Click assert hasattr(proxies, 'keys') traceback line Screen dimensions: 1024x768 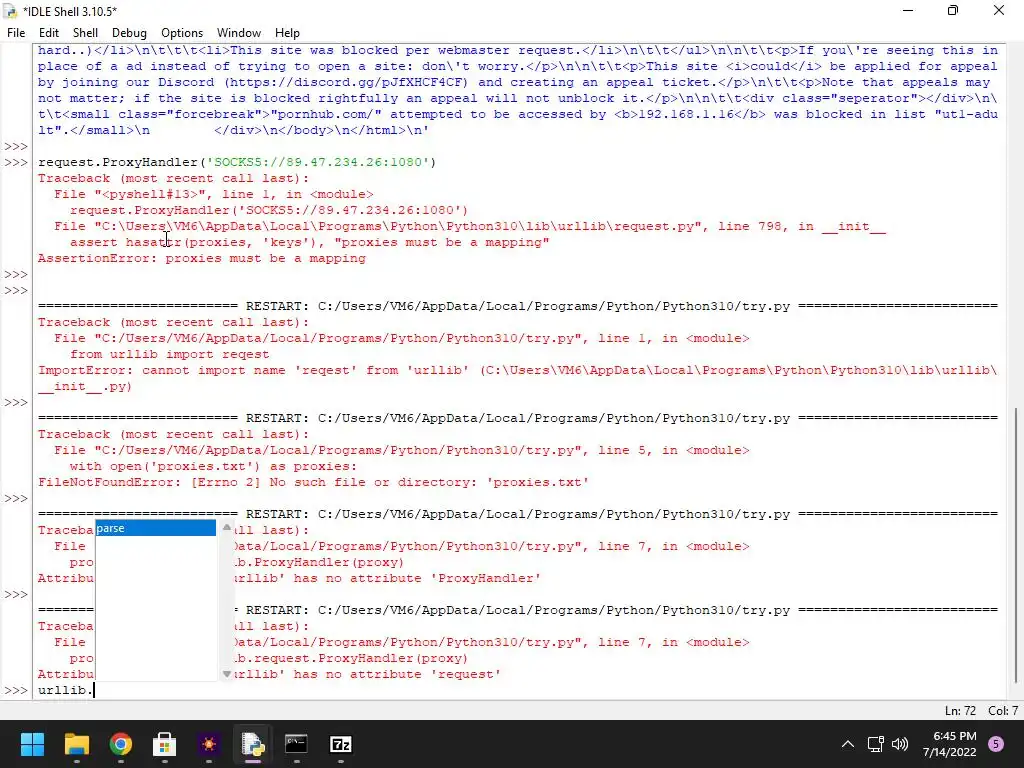[310, 242]
